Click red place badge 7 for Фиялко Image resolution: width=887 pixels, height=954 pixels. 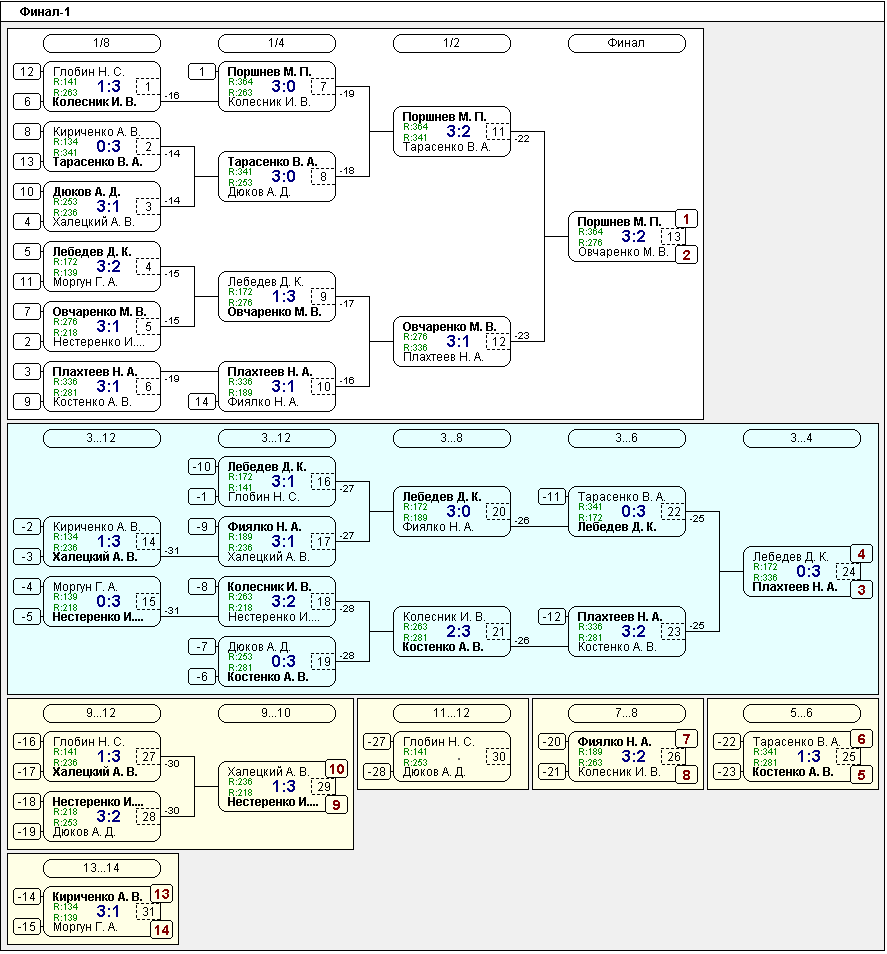coord(686,739)
